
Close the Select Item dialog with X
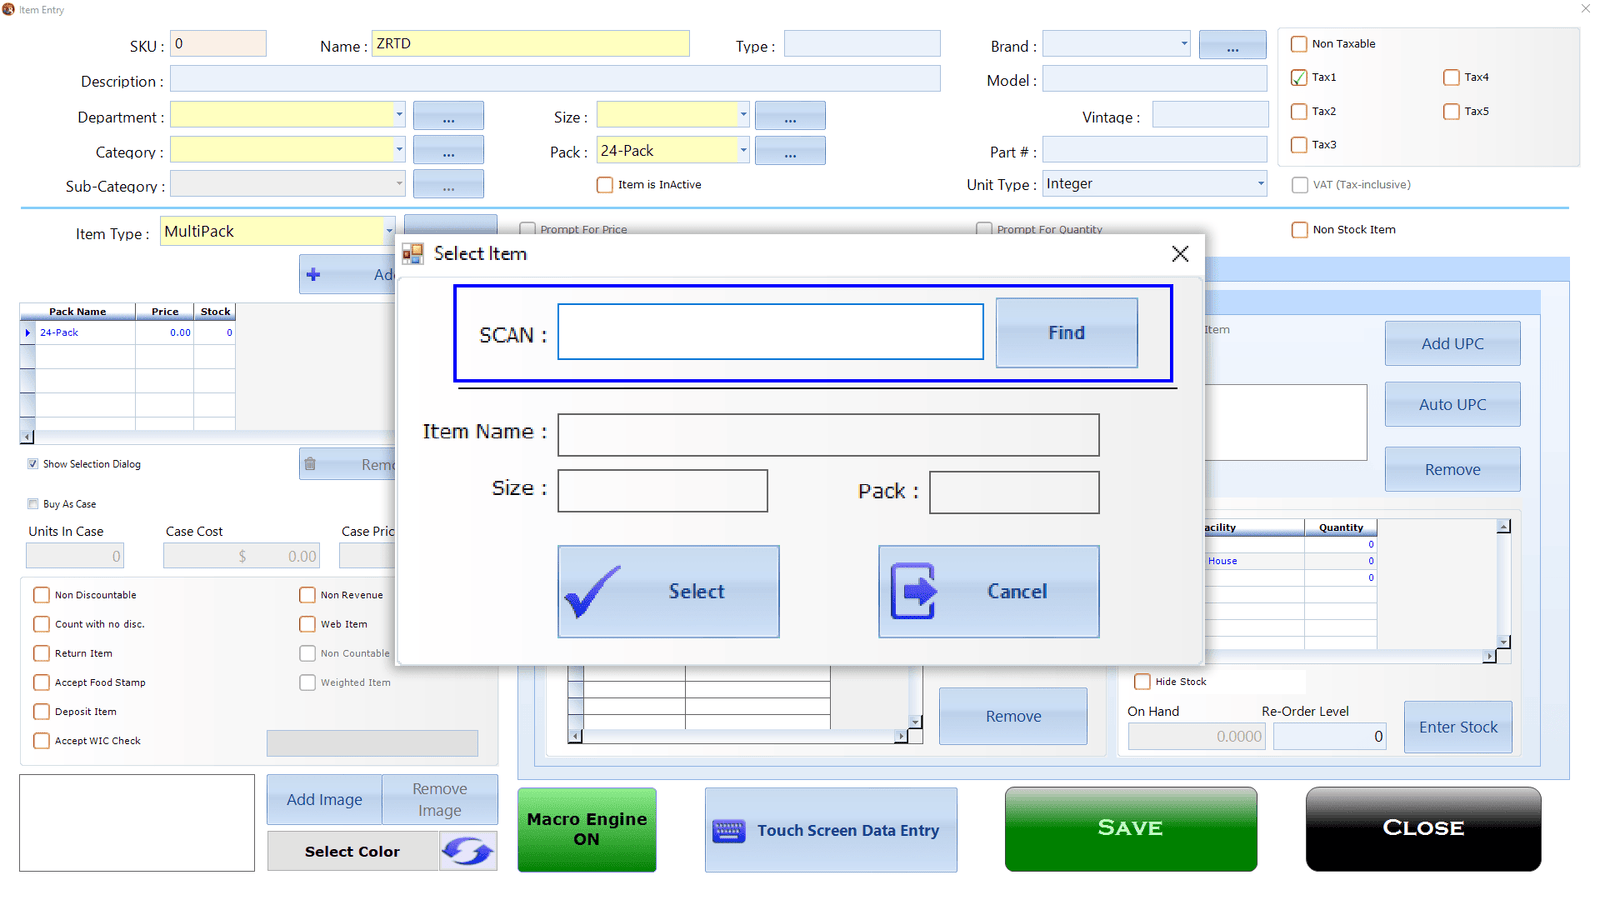pyautogui.click(x=1180, y=254)
